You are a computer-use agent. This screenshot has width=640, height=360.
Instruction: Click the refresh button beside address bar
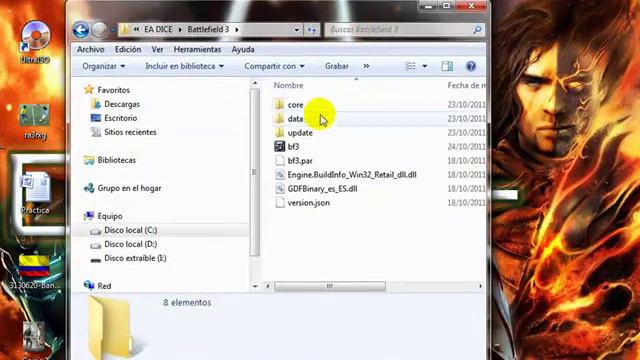click(312, 30)
